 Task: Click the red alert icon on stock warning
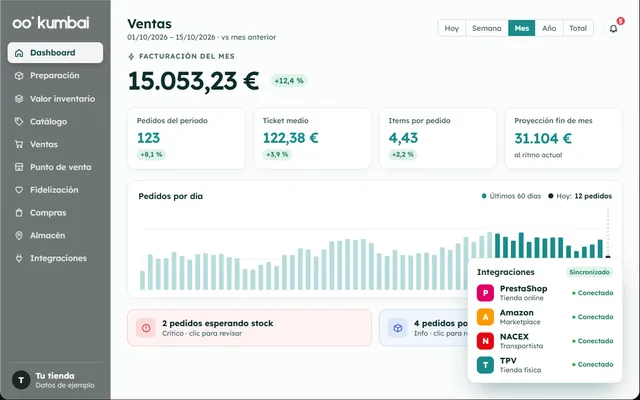(146, 328)
